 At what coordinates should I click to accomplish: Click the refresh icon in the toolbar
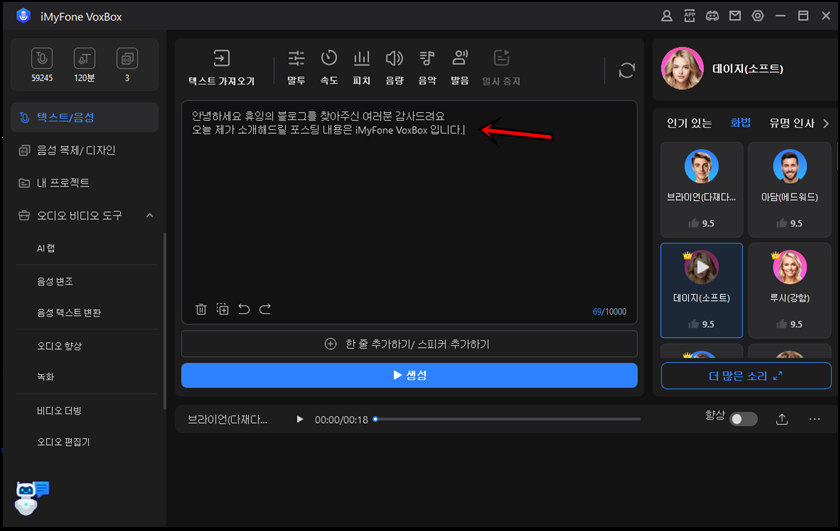coord(627,70)
